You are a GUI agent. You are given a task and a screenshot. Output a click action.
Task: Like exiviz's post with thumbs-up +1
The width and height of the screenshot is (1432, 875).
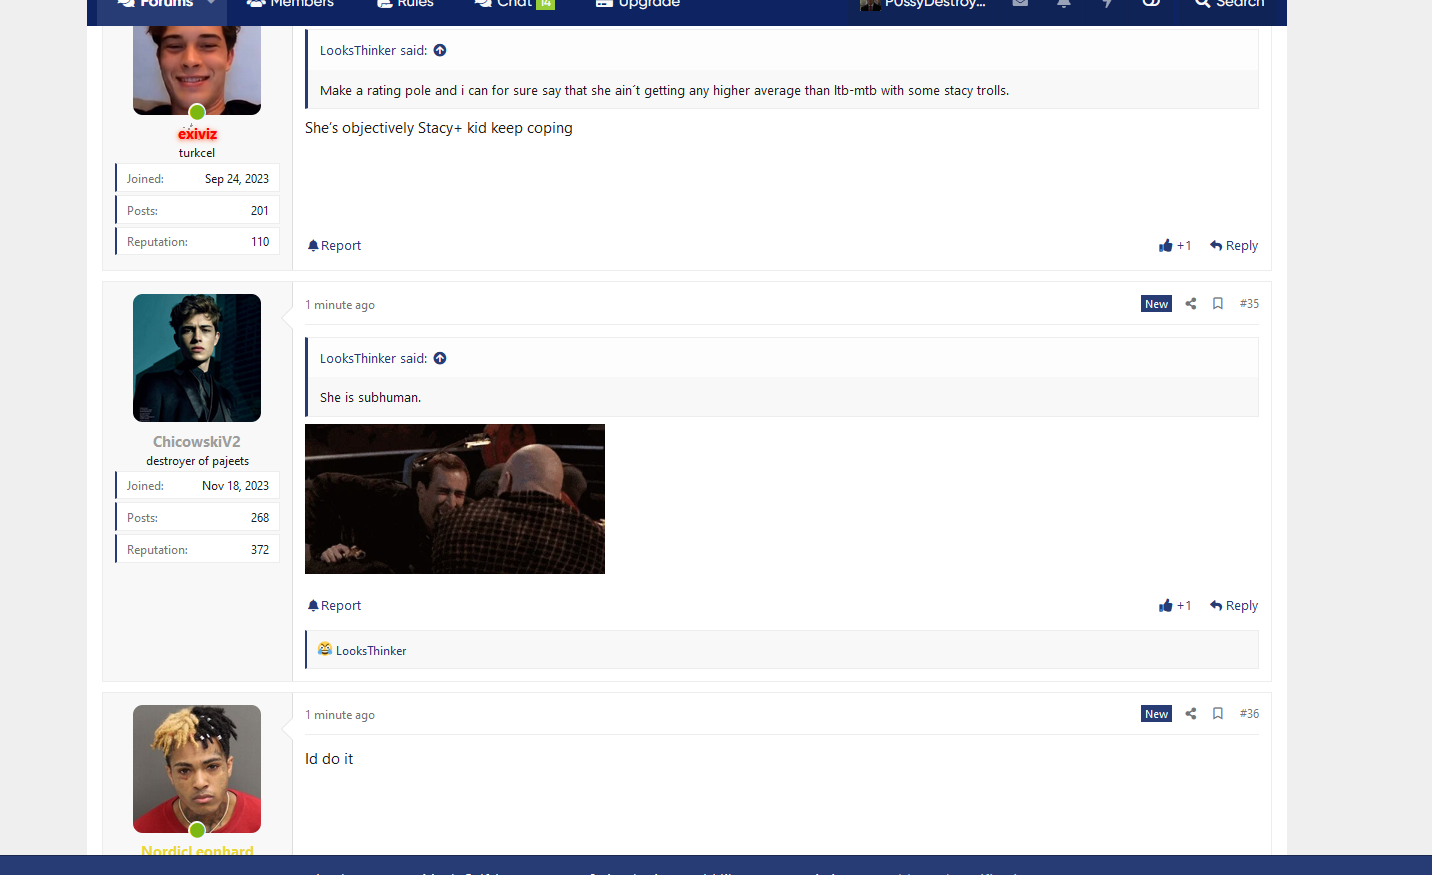click(x=1175, y=246)
